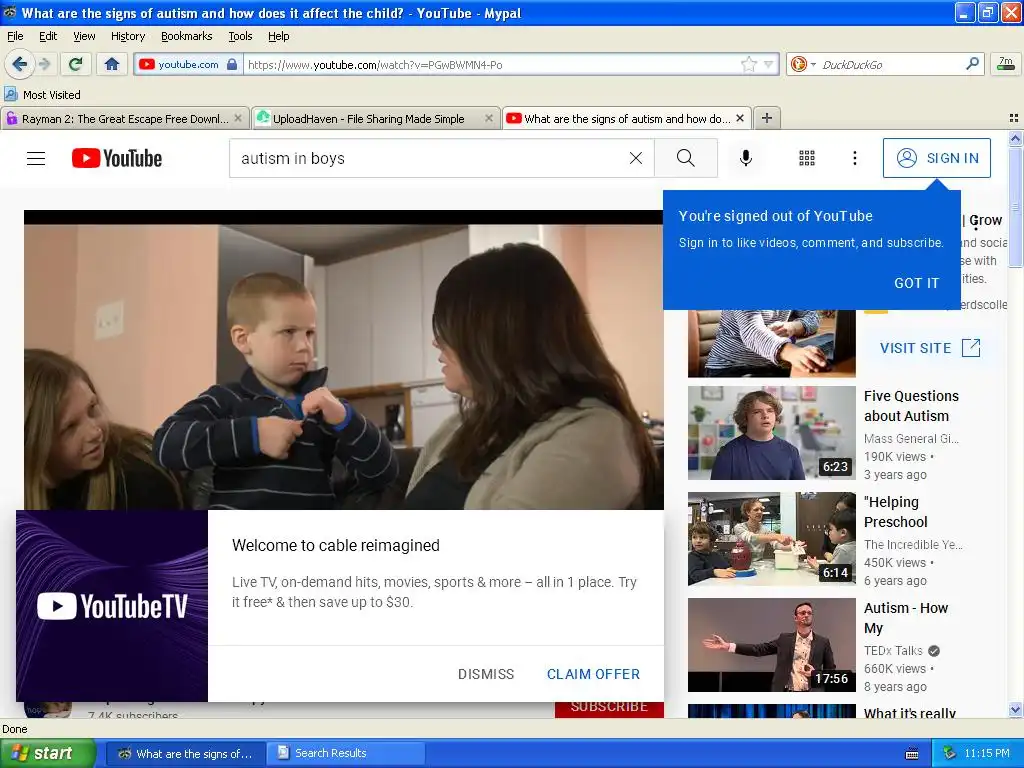Image resolution: width=1024 pixels, height=768 pixels.
Task: Click the youtube.com site identity badge
Action: coord(188,64)
